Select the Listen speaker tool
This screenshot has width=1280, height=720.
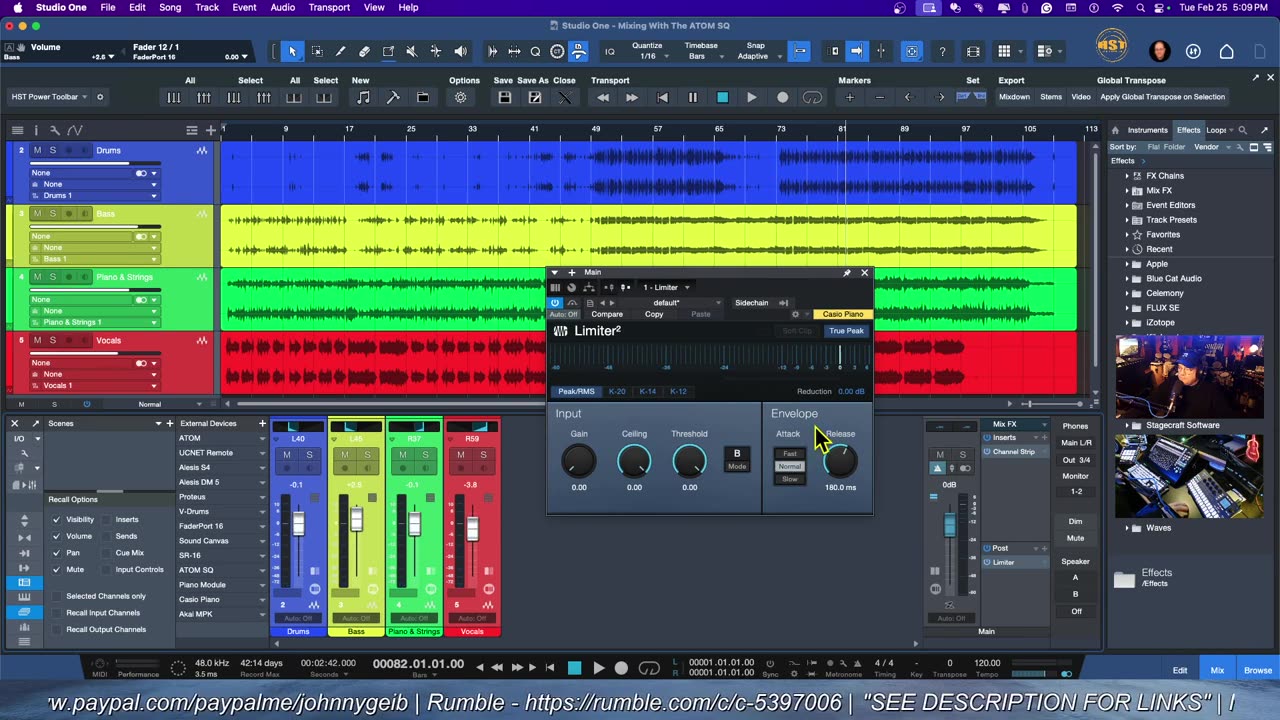coord(460,52)
